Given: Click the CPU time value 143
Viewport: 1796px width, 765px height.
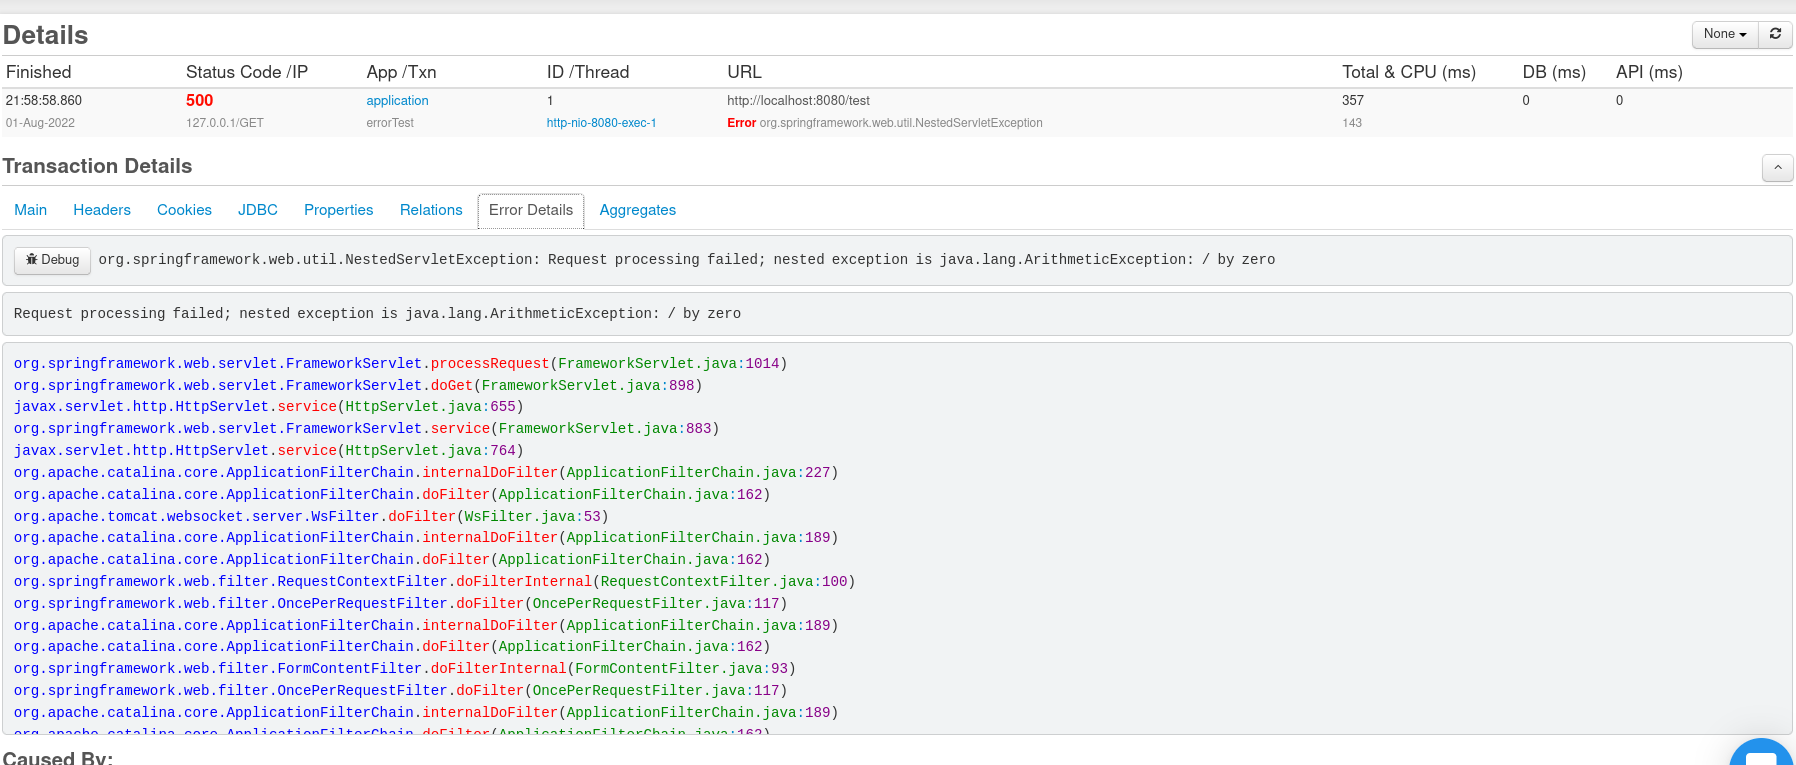Looking at the screenshot, I should click(1352, 123).
